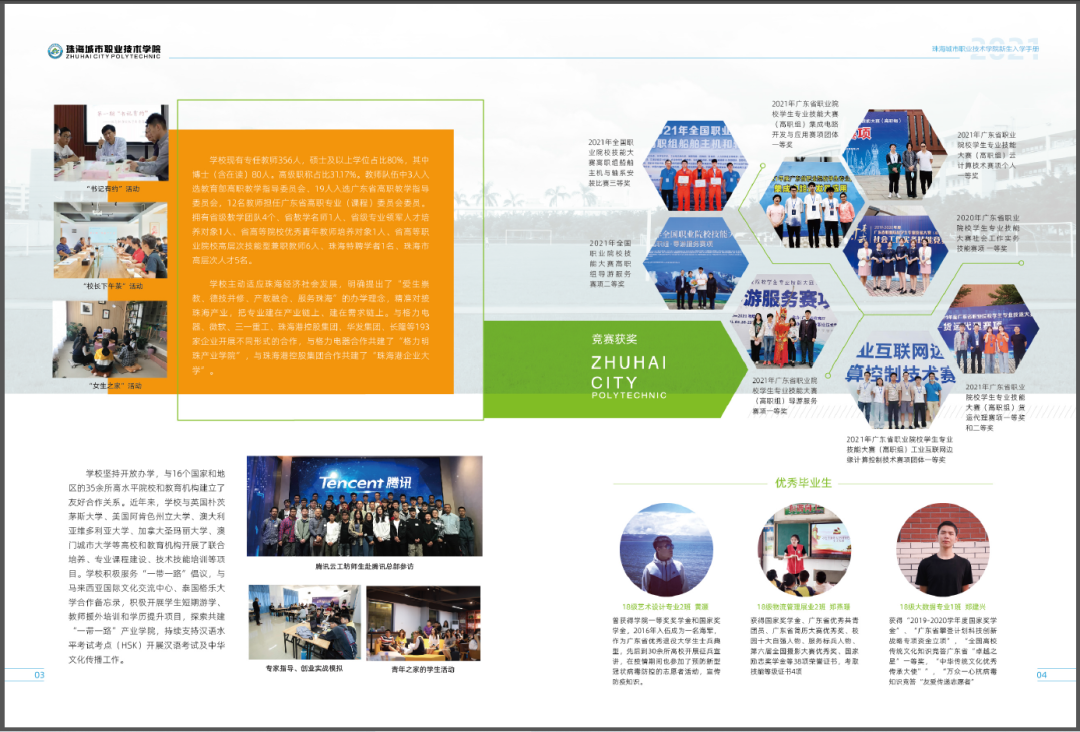Select caption about 货运代理赛项一等奖和二等奖
Screen dimensions: 1080x732
(x=997, y=407)
